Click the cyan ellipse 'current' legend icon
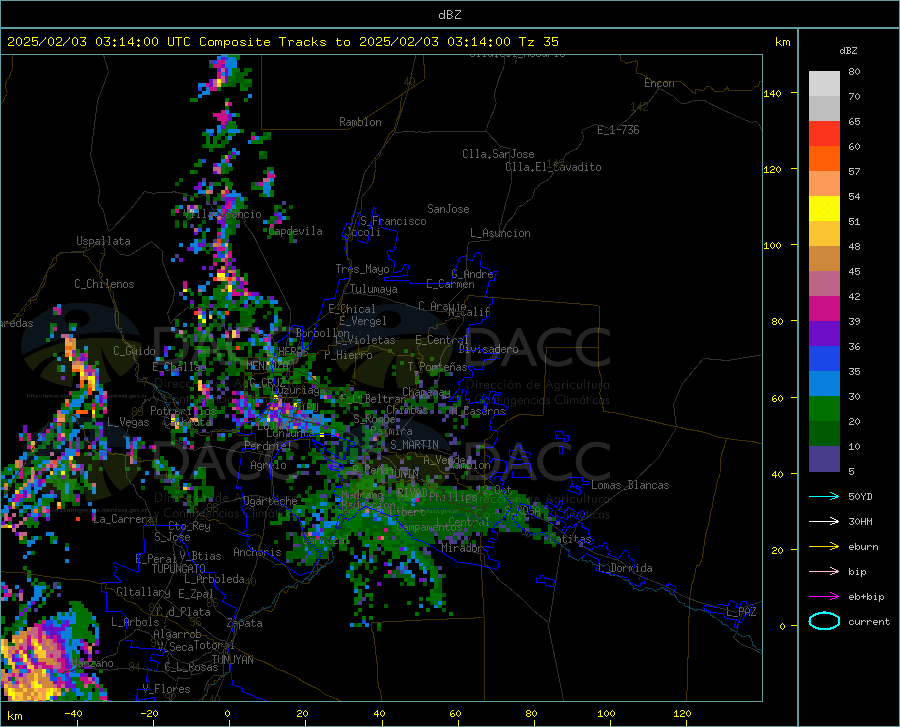This screenshot has width=900, height=727. (x=824, y=621)
